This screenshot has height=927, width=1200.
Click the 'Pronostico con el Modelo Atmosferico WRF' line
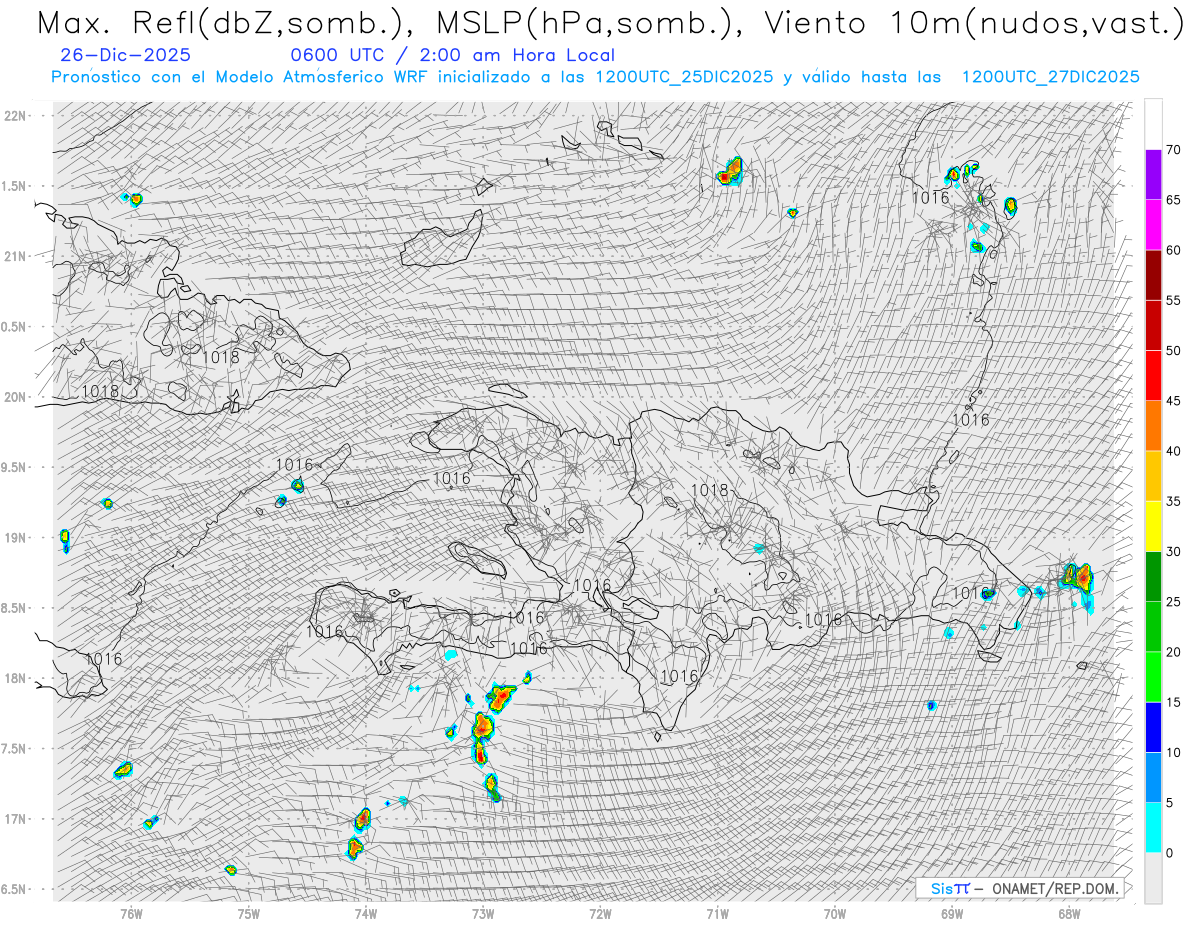(595, 77)
